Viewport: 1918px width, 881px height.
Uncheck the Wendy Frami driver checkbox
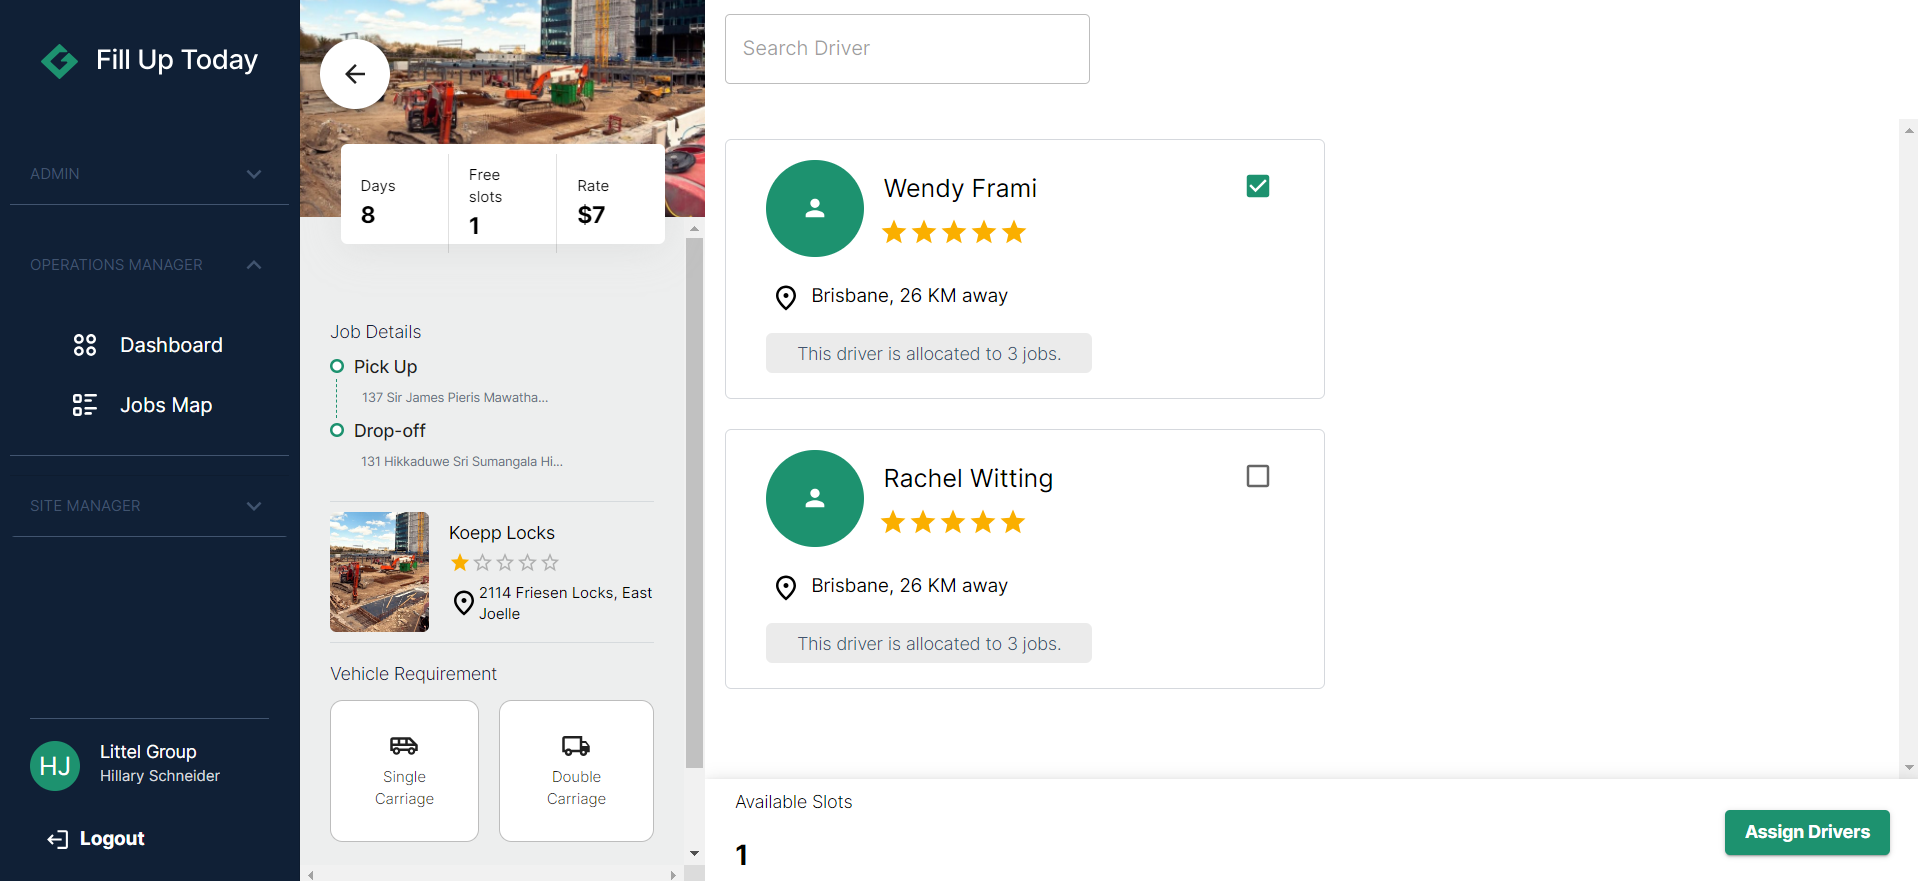click(x=1258, y=186)
